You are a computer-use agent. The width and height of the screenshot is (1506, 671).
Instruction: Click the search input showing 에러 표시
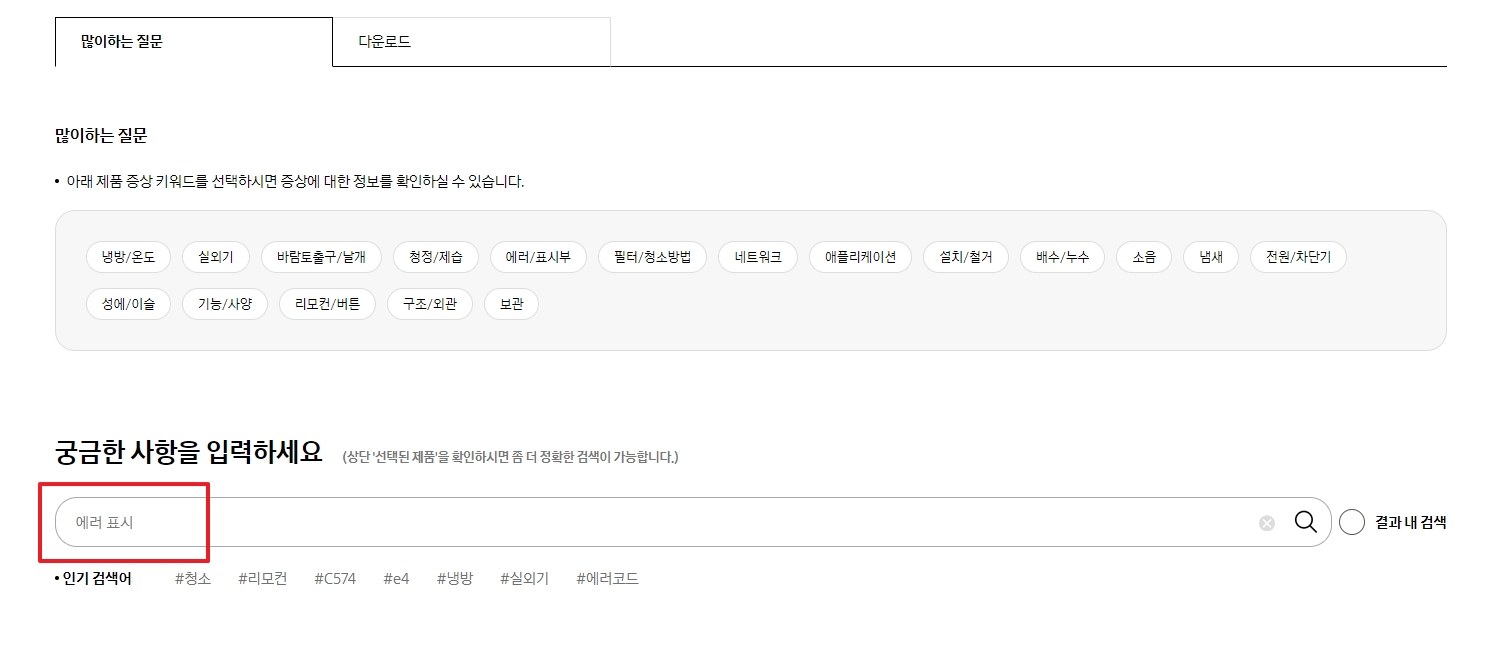pos(400,521)
